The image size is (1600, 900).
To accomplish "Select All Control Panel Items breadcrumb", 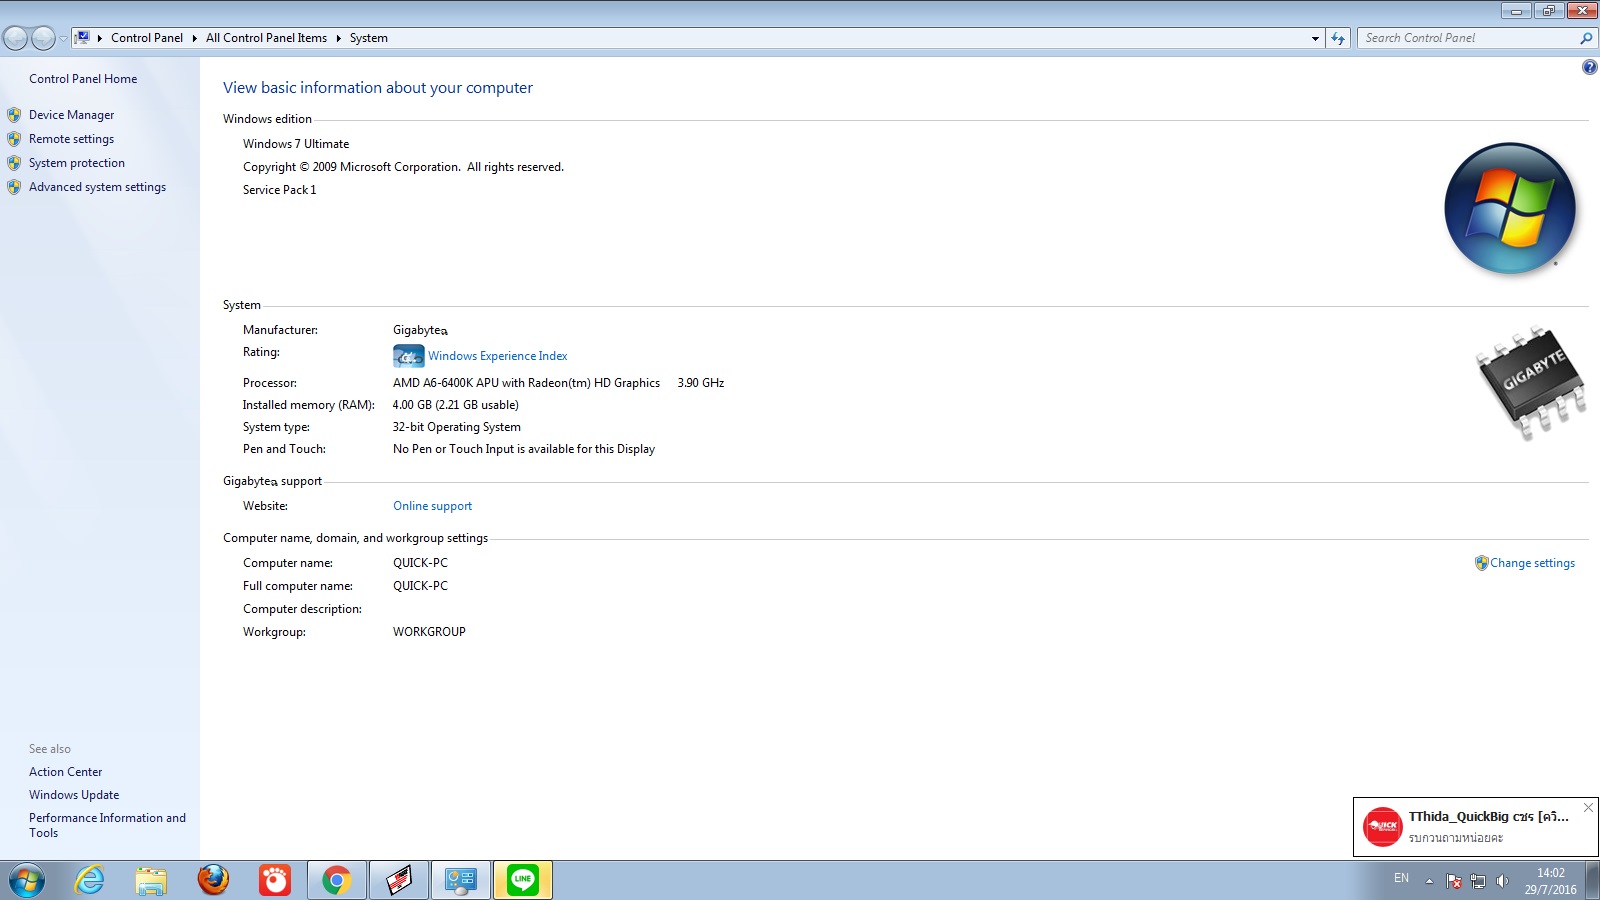I will [266, 38].
